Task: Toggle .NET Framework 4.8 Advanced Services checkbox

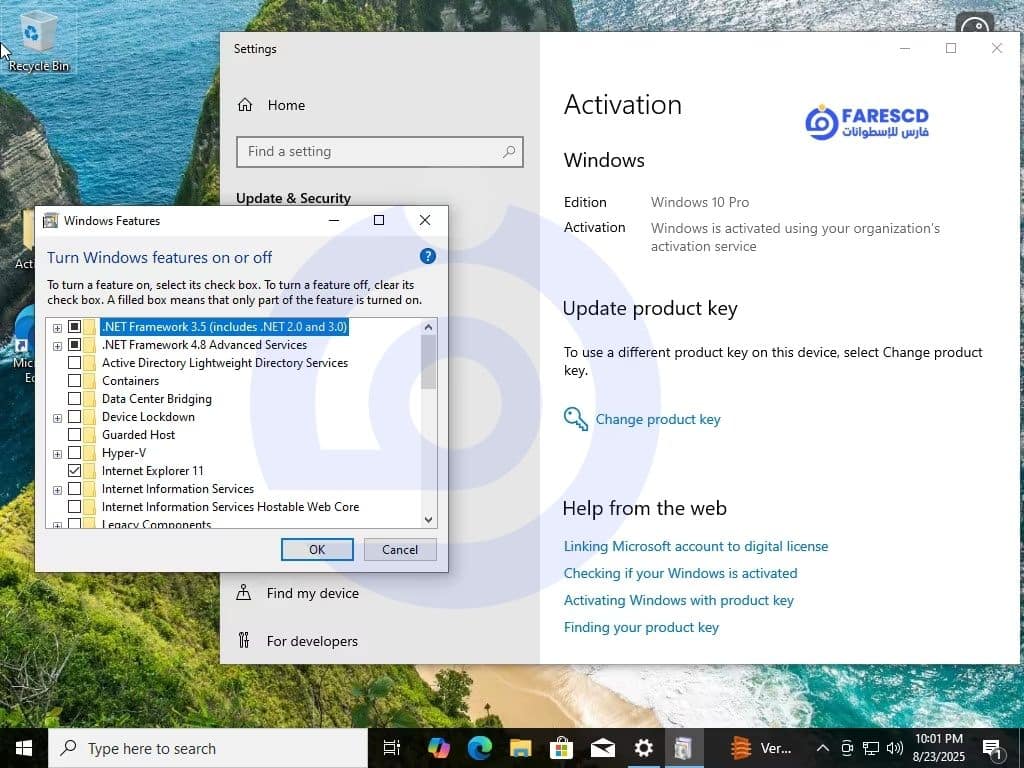Action: 74,344
